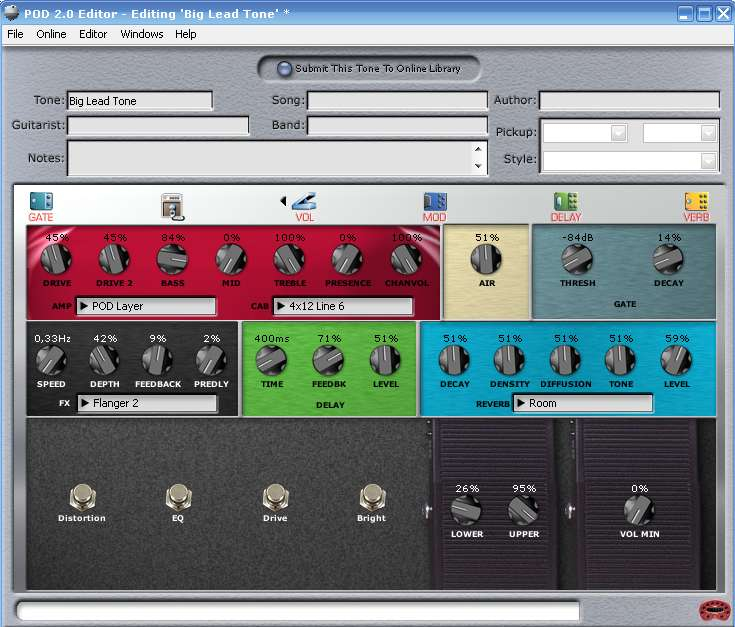
Task: Open the File menu
Action: pos(15,34)
